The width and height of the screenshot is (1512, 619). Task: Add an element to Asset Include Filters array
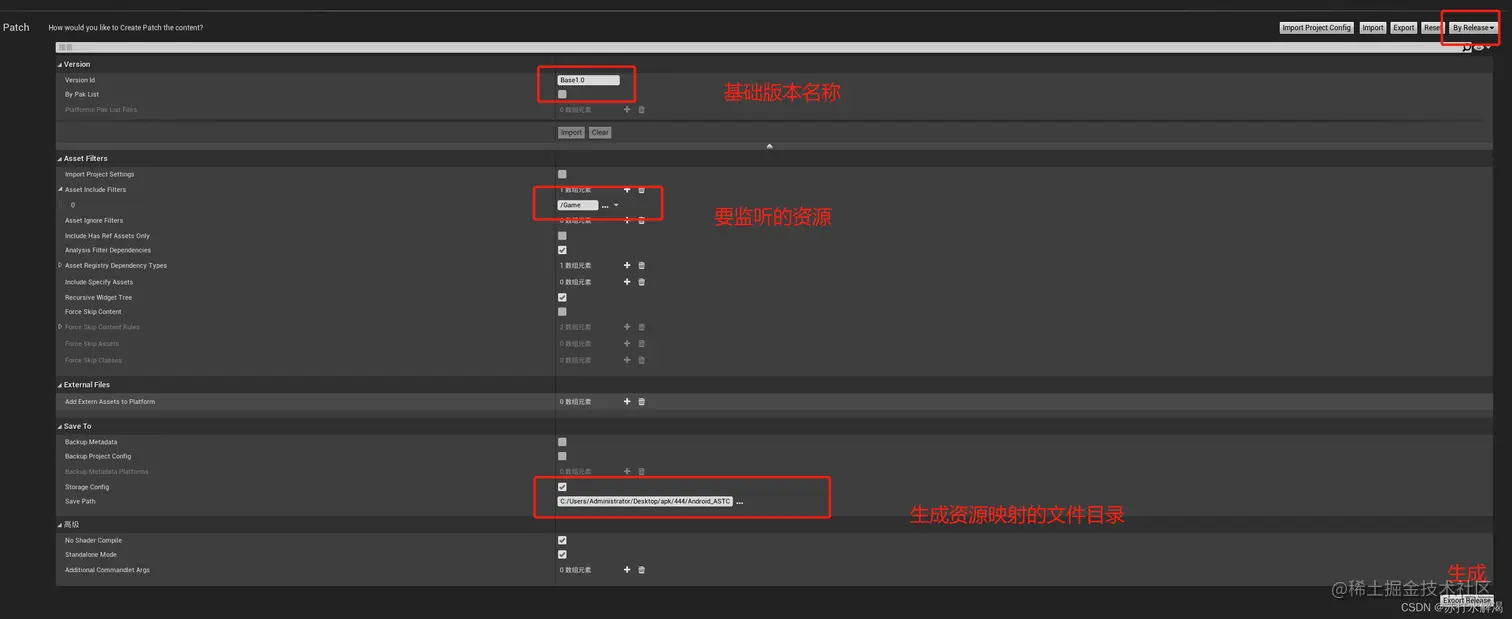point(627,190)
